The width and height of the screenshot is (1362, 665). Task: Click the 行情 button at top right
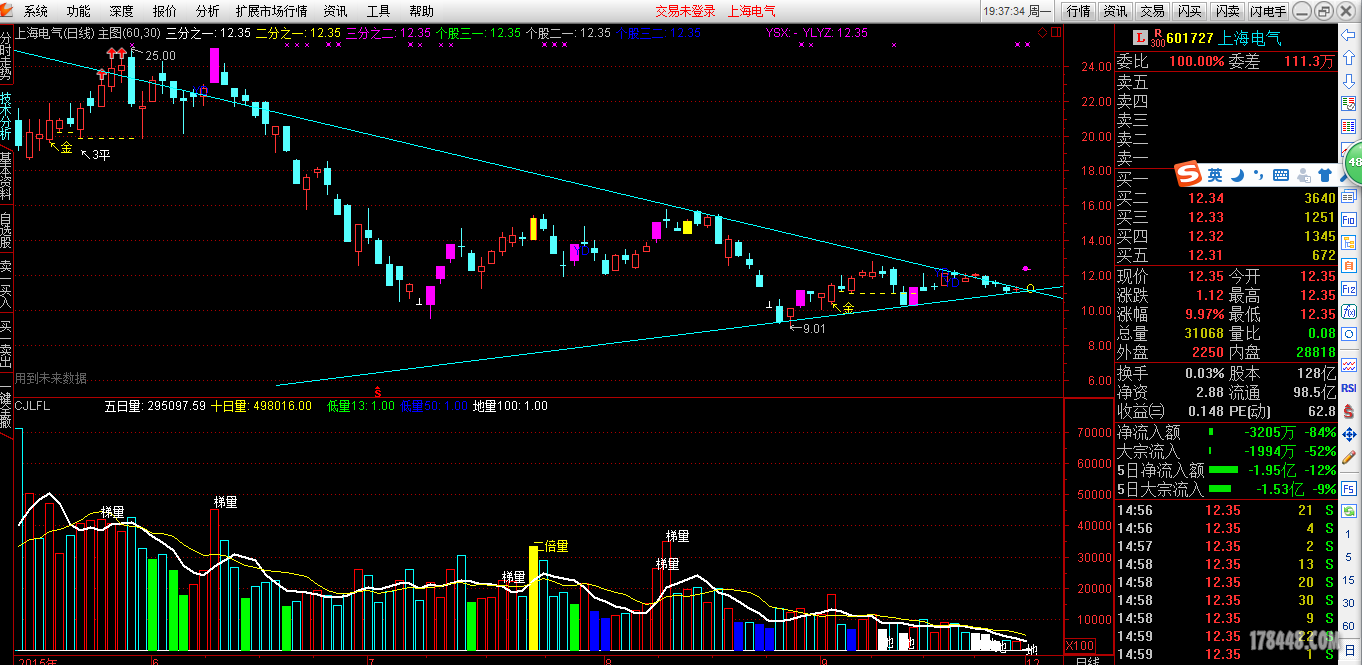pyautogui.click(x=1078, y=11)
